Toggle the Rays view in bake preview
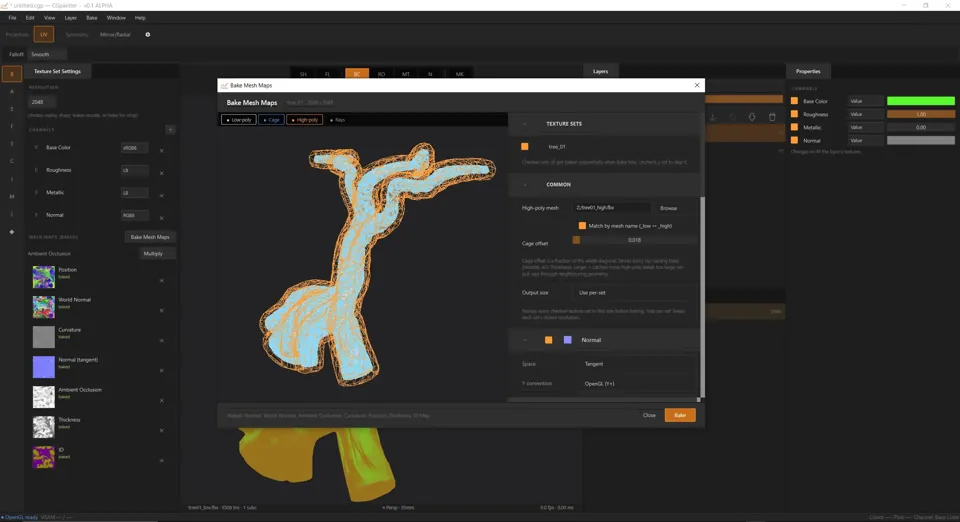 point(337,120)
